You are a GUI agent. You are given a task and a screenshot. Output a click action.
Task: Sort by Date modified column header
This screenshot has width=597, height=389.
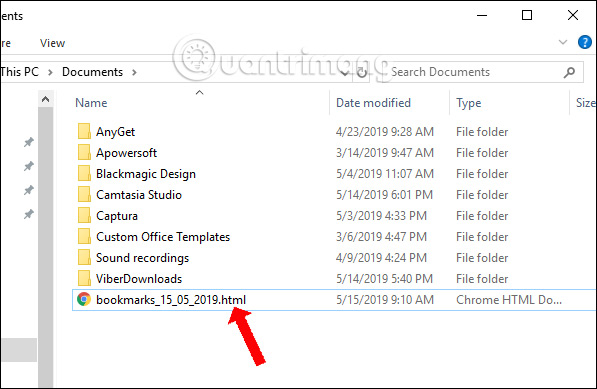pyautogui.click(x=373, y=103)
